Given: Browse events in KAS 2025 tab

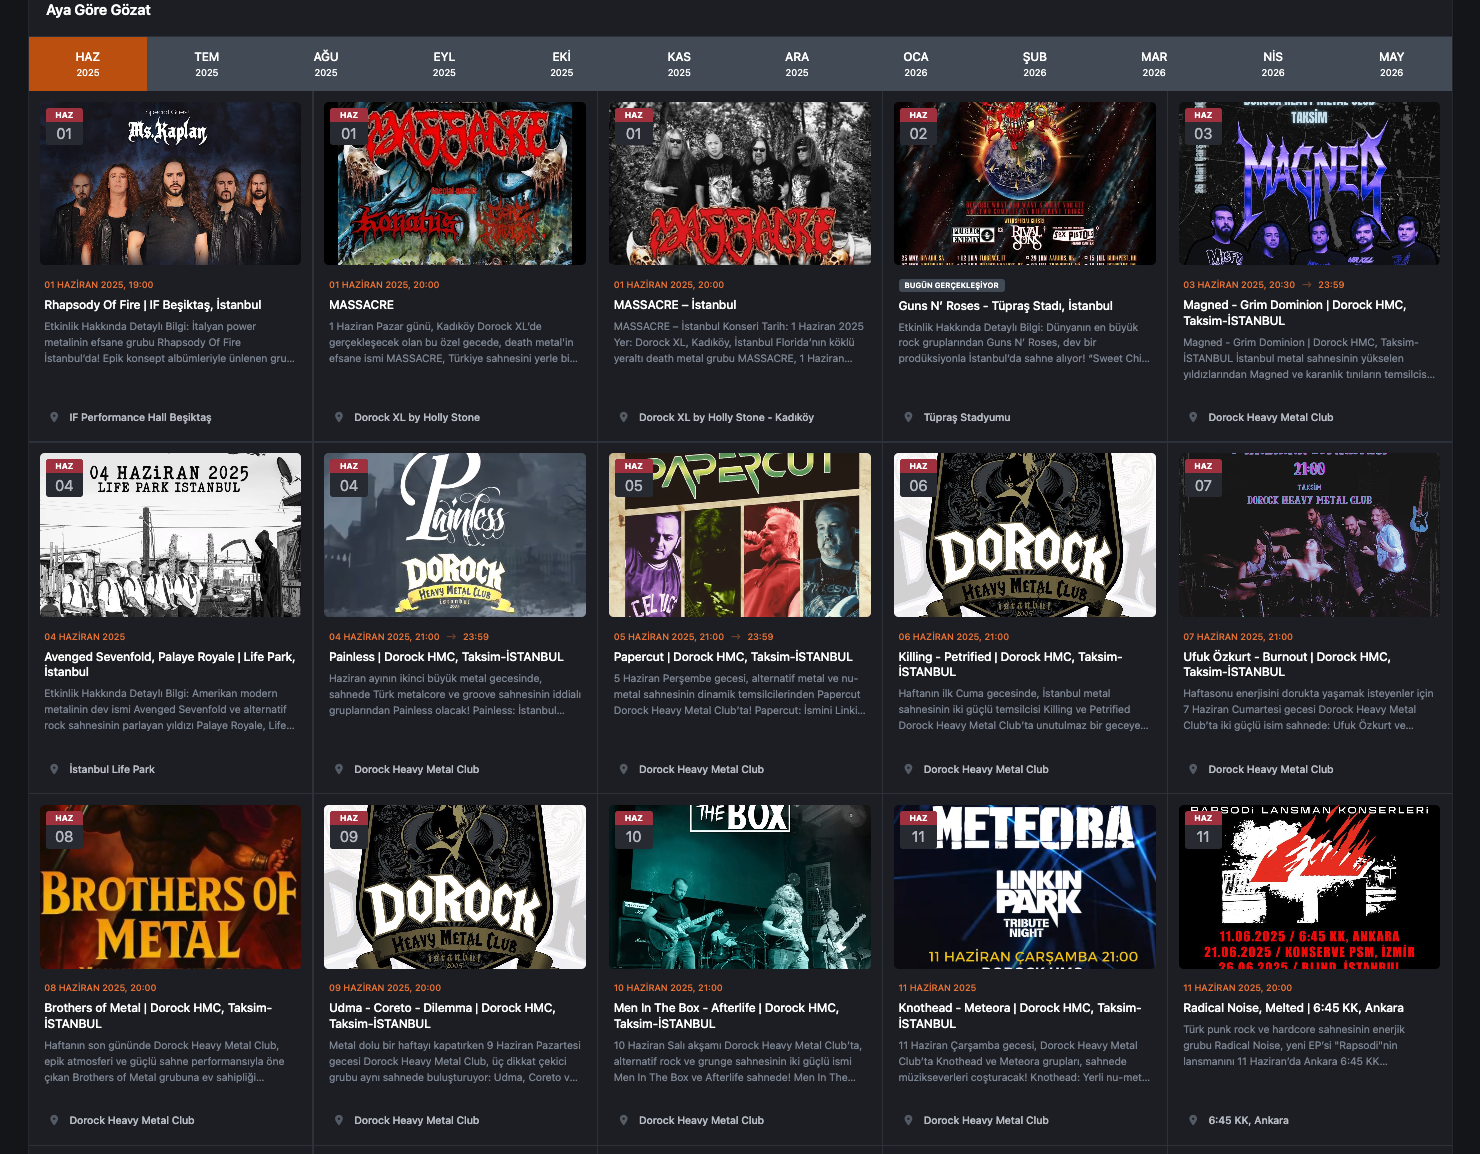Looking at the screenshot, I should tap(679, 64).
